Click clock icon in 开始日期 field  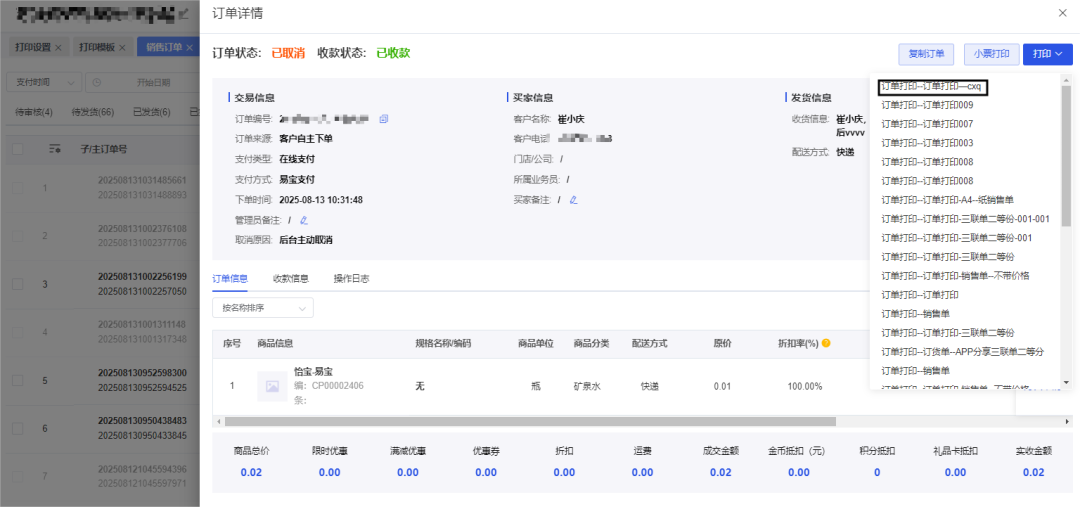point(96,83)
